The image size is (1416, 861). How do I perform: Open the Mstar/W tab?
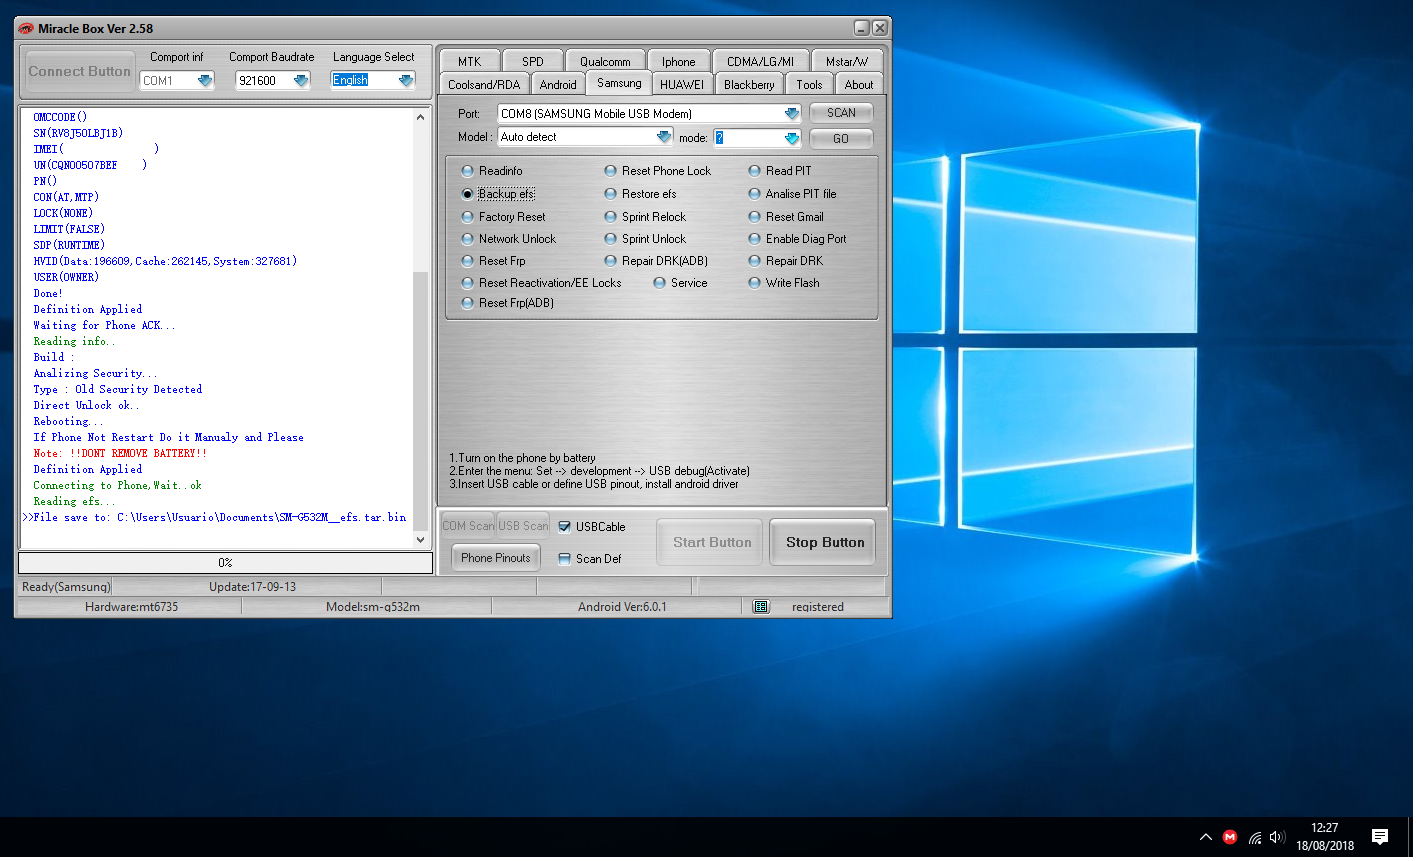click(847, 61)
